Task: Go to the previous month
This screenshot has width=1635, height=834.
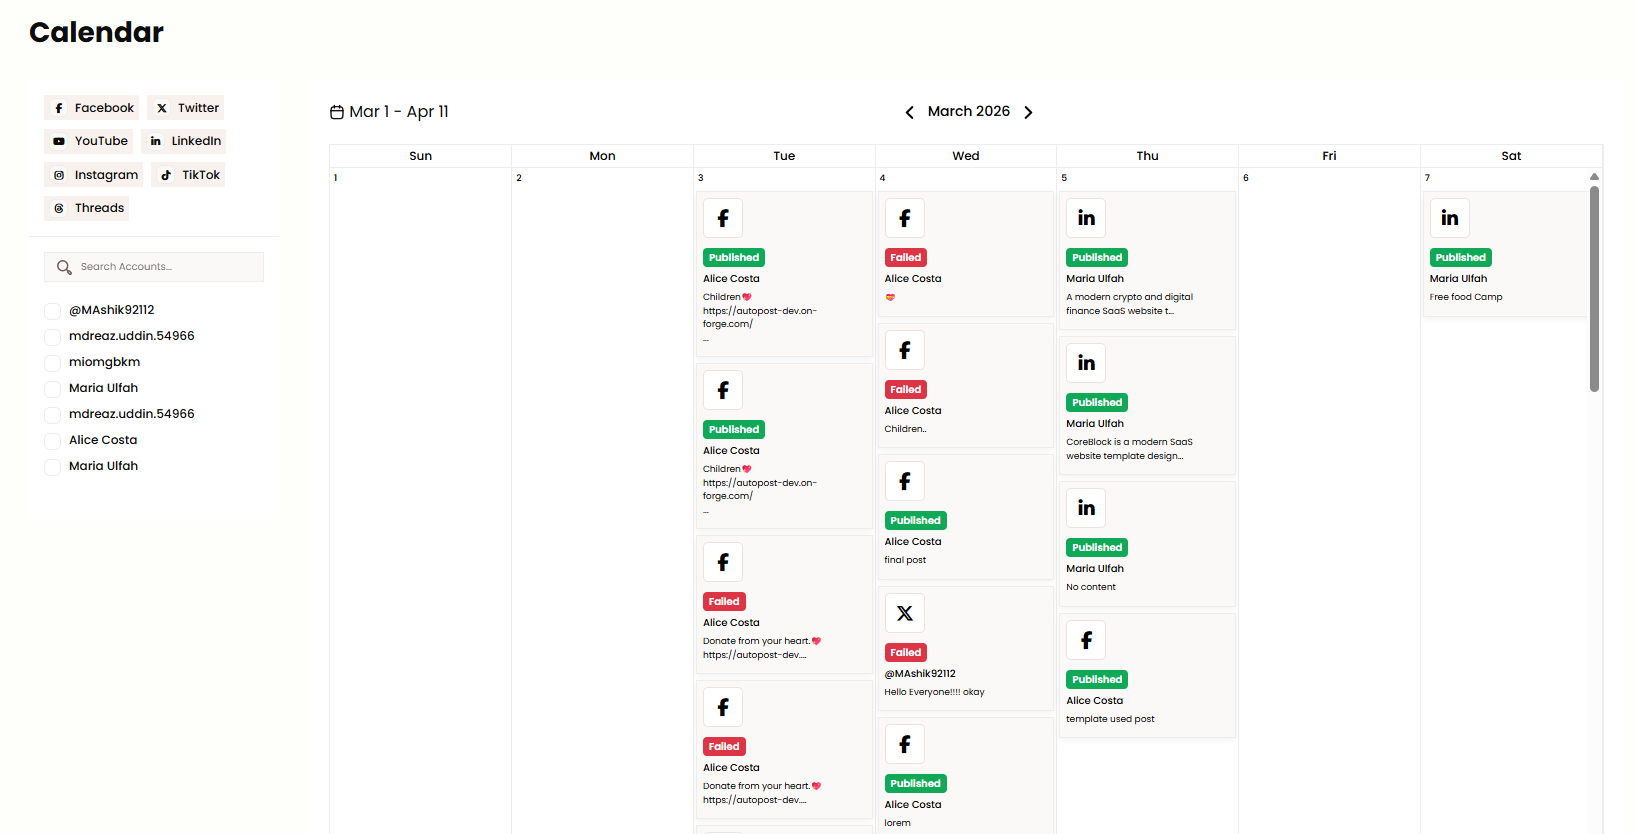Action: pos(909,112)
